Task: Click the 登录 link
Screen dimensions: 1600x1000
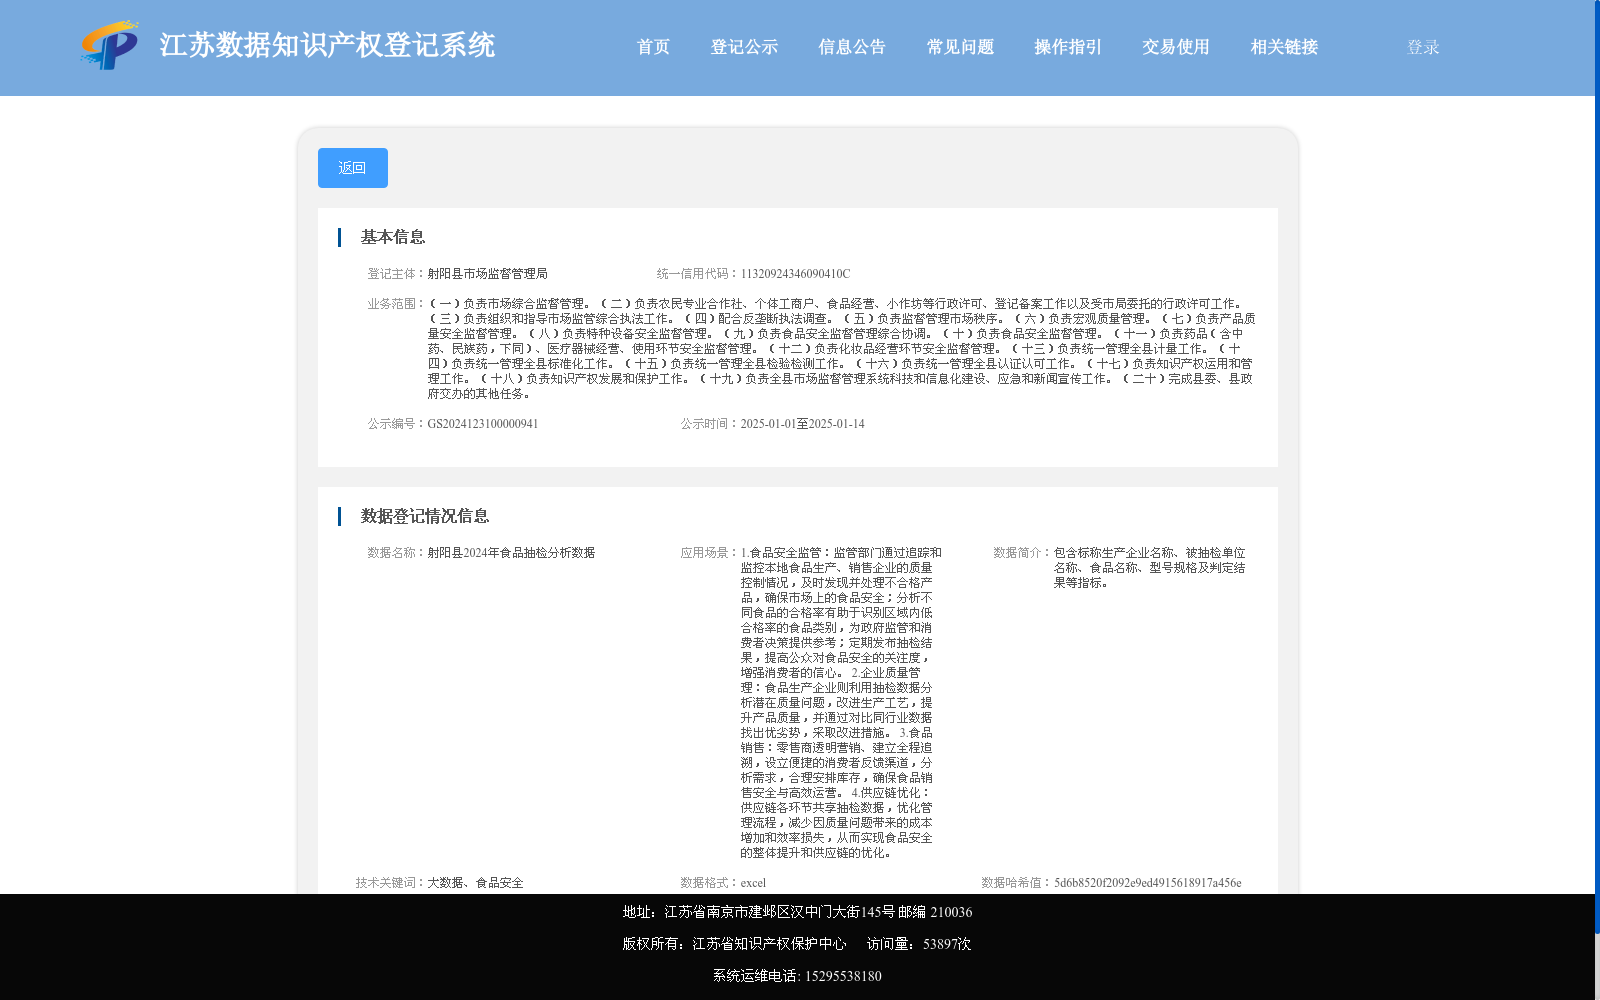Action: click(1423, 47)
